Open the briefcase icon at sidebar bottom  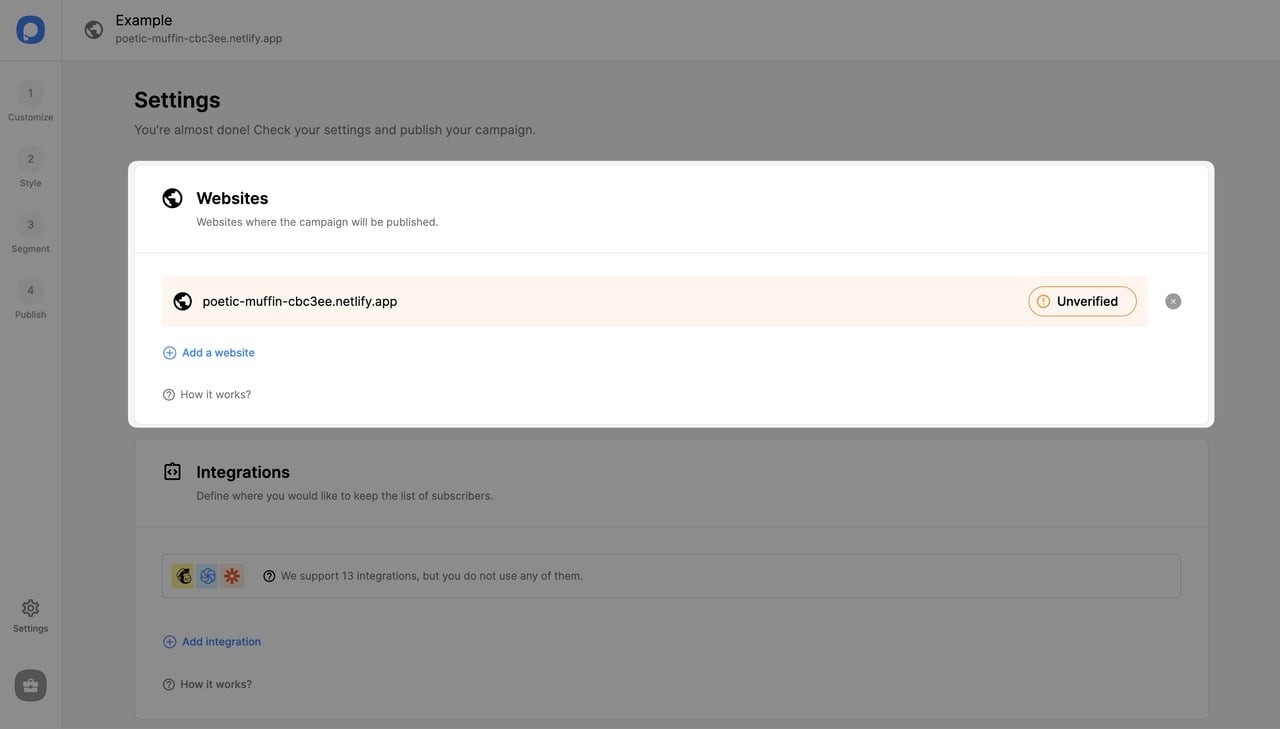[30, 685]
